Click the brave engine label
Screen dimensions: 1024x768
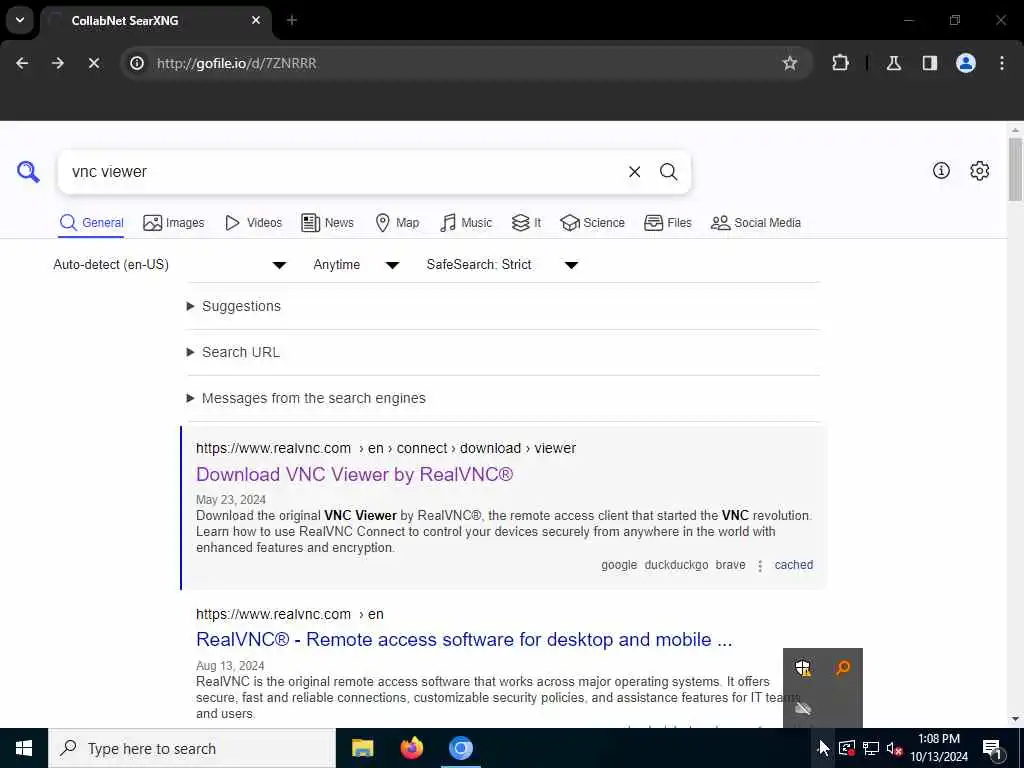point(730,565)
